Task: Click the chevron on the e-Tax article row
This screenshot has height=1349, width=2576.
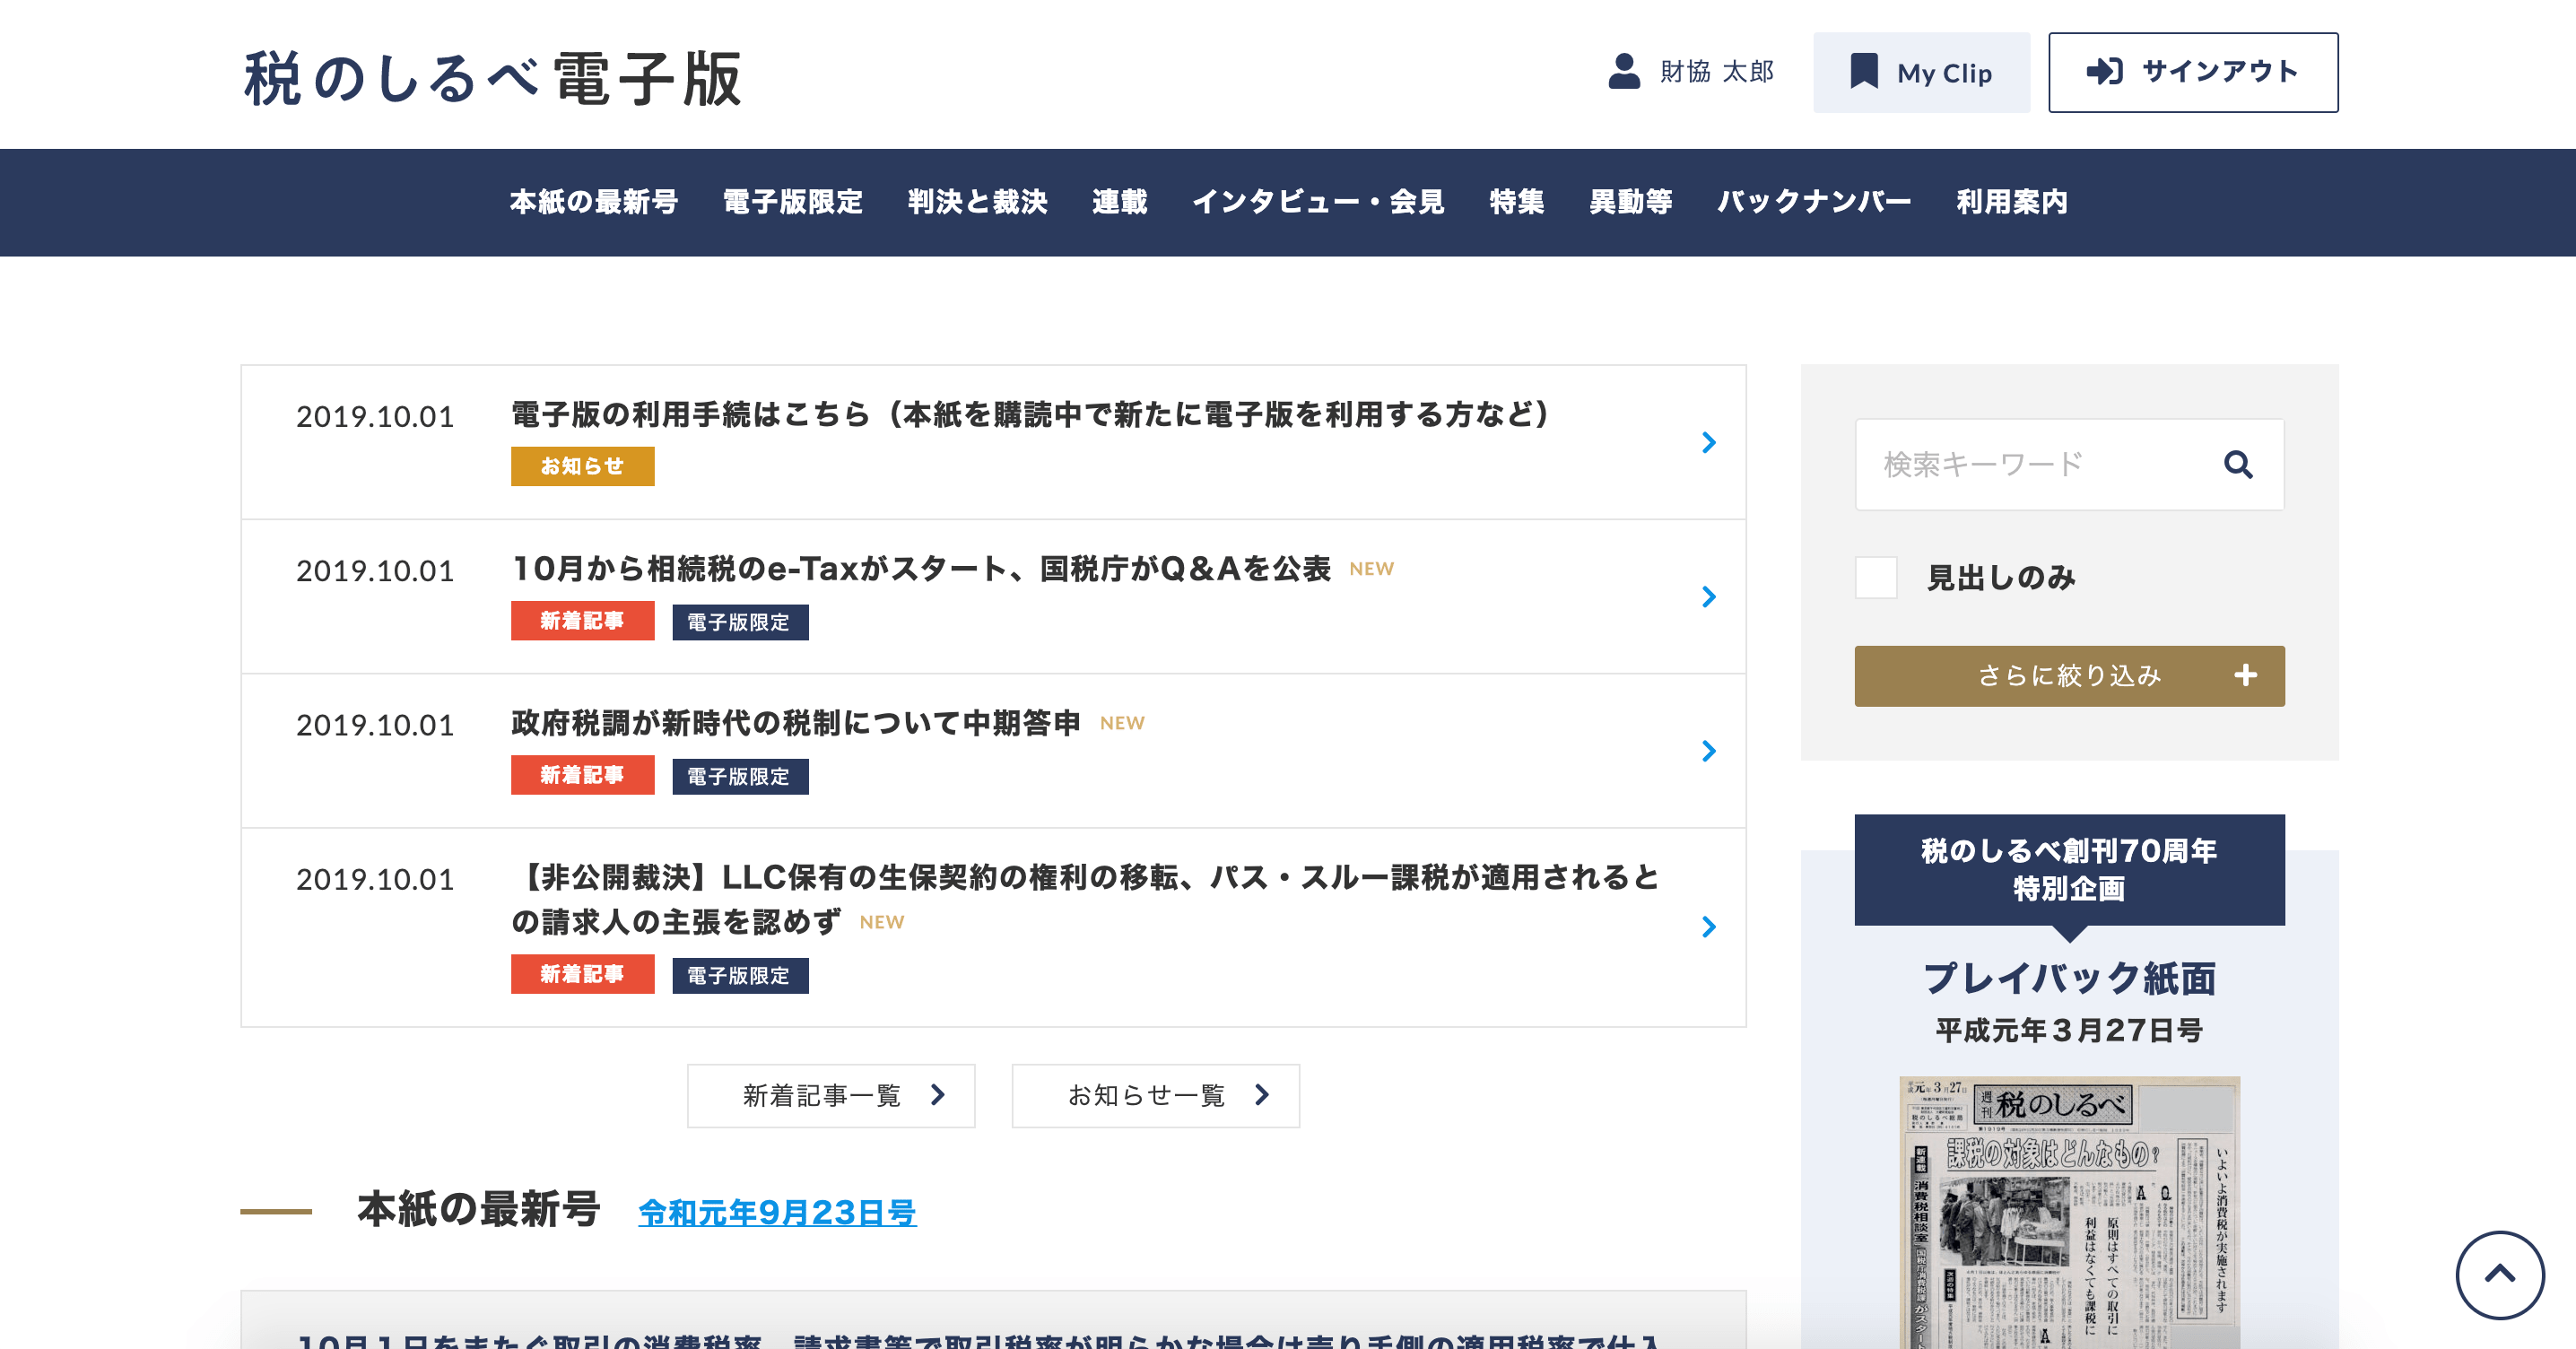Action: coord(1708,597)
